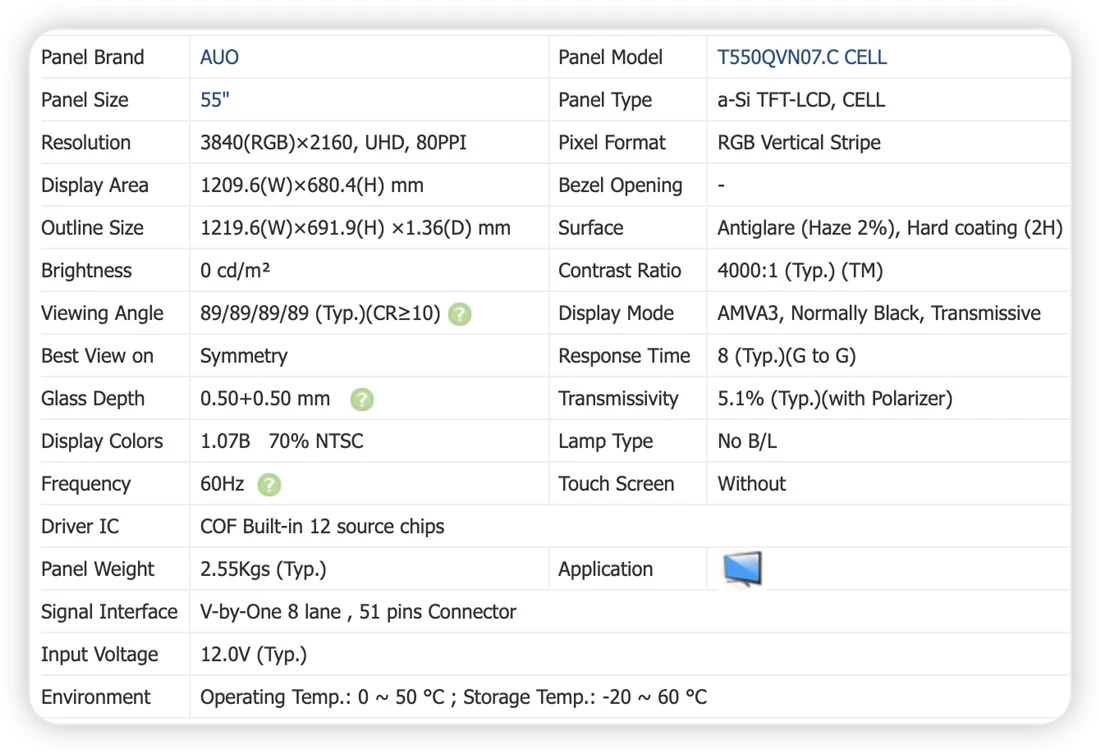
Task: Click the help icon next to Viewing Angle
Action: coord(460,314)
